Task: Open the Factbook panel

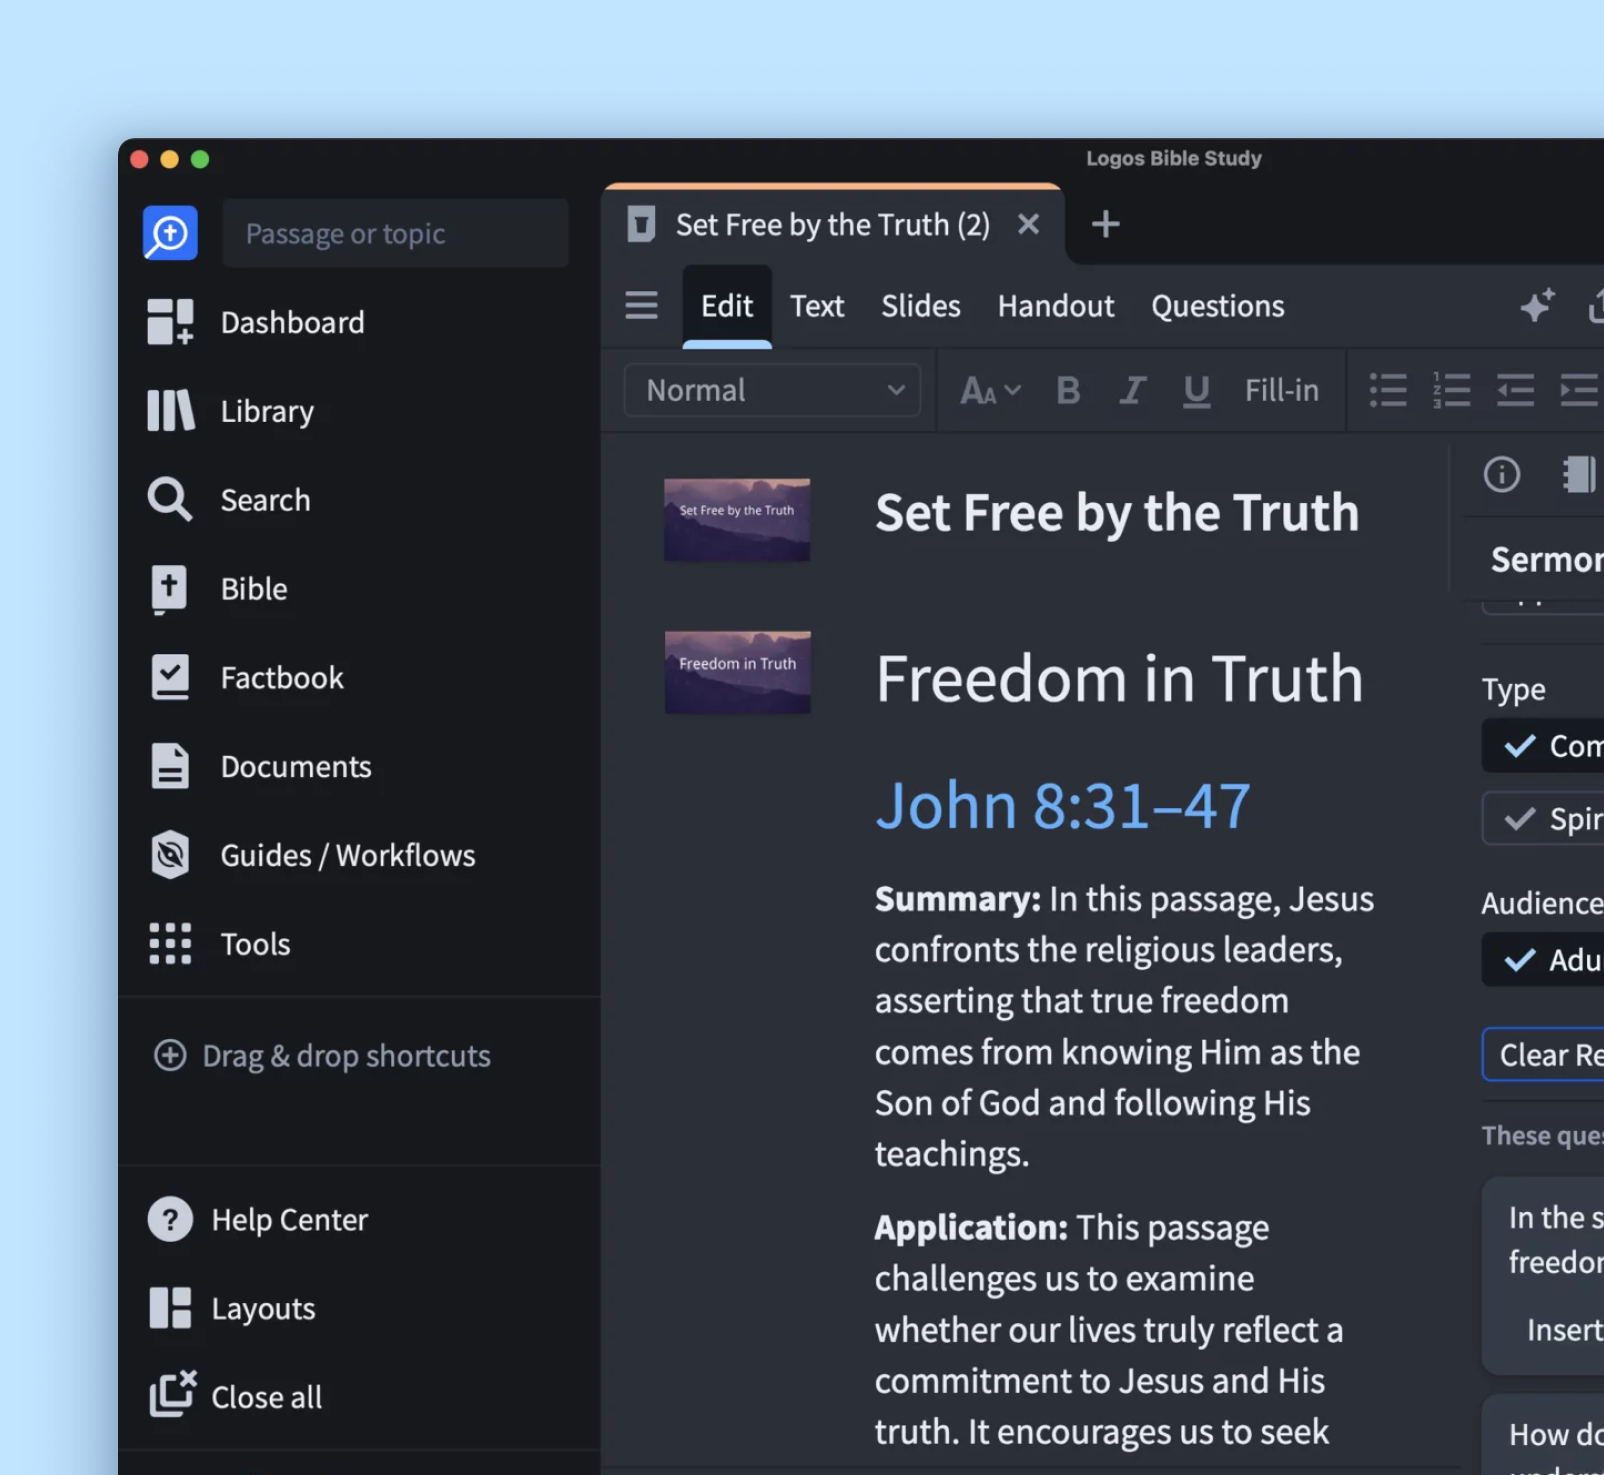Action: pyautogui.click(x=281, y=678)
